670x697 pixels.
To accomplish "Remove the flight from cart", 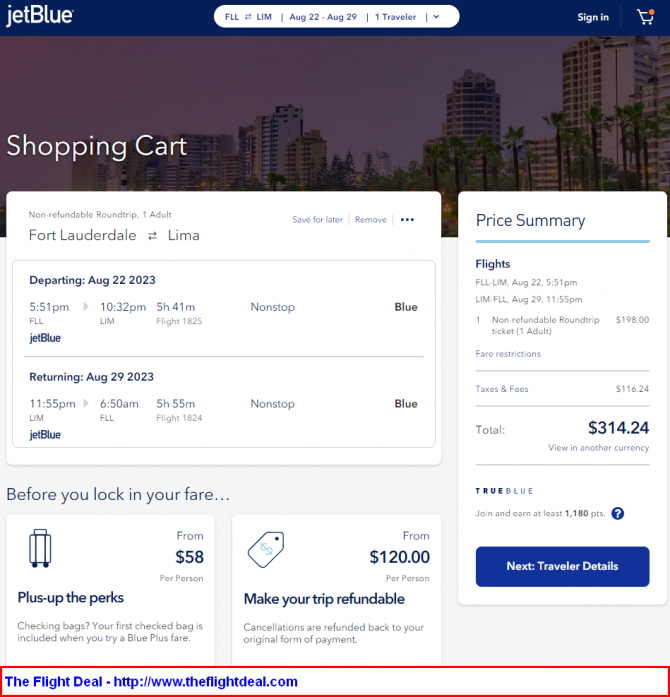I will pyautogui.click(x=370, y=220).
